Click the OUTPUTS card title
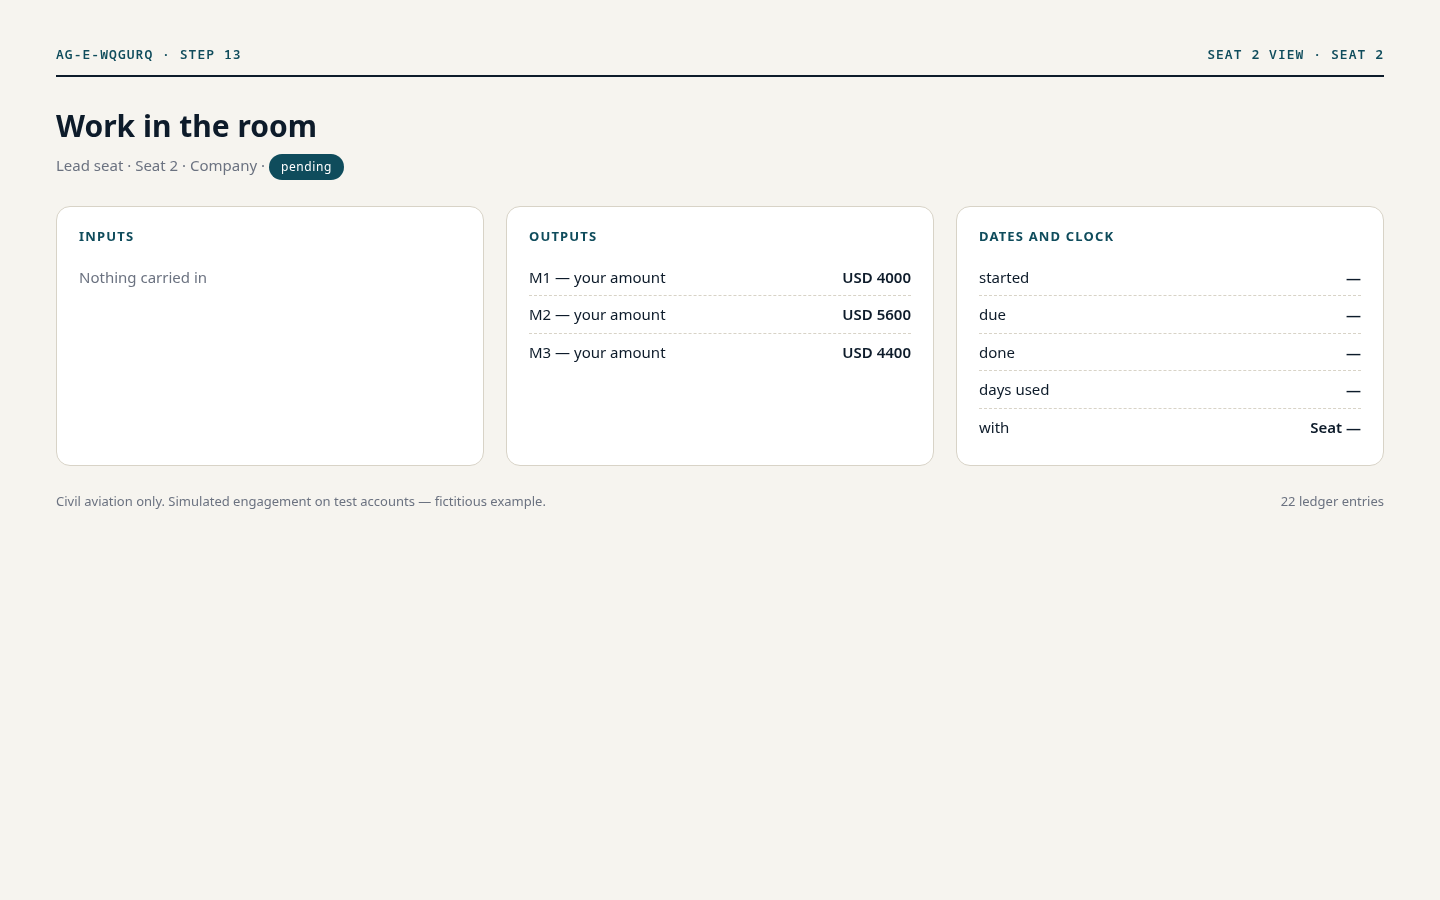Image resolution: width=1440 pixels, height=900 pixels. (563, 237)
